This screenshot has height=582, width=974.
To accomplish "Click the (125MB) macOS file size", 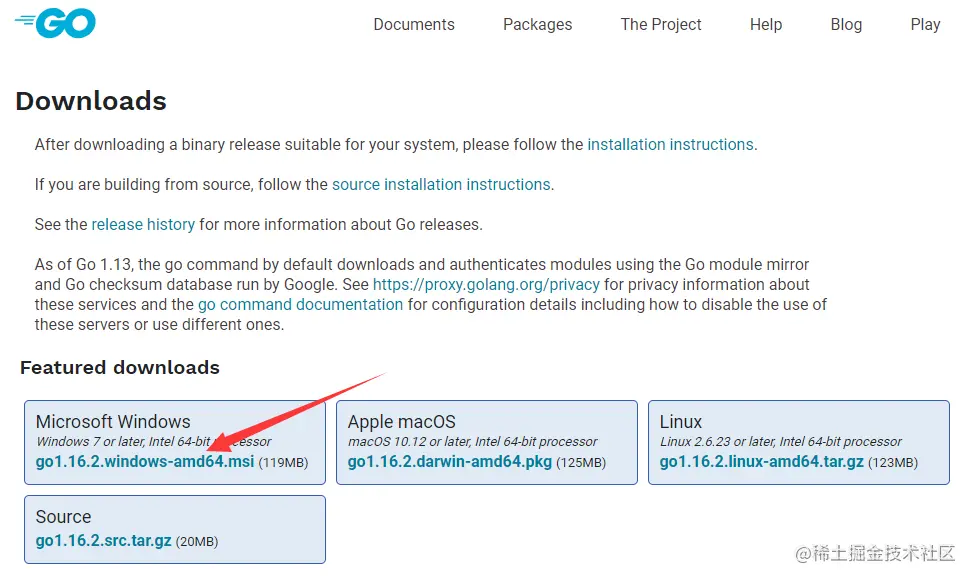I will [581, 463].
